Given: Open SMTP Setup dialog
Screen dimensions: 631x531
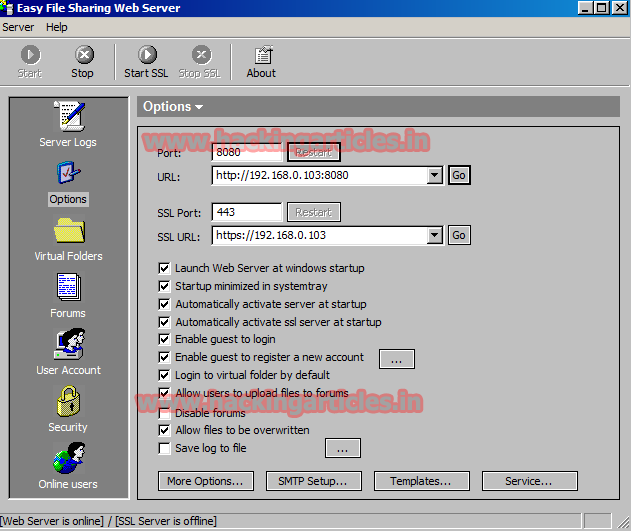Looking at the screenshot, I should (313, 481).
